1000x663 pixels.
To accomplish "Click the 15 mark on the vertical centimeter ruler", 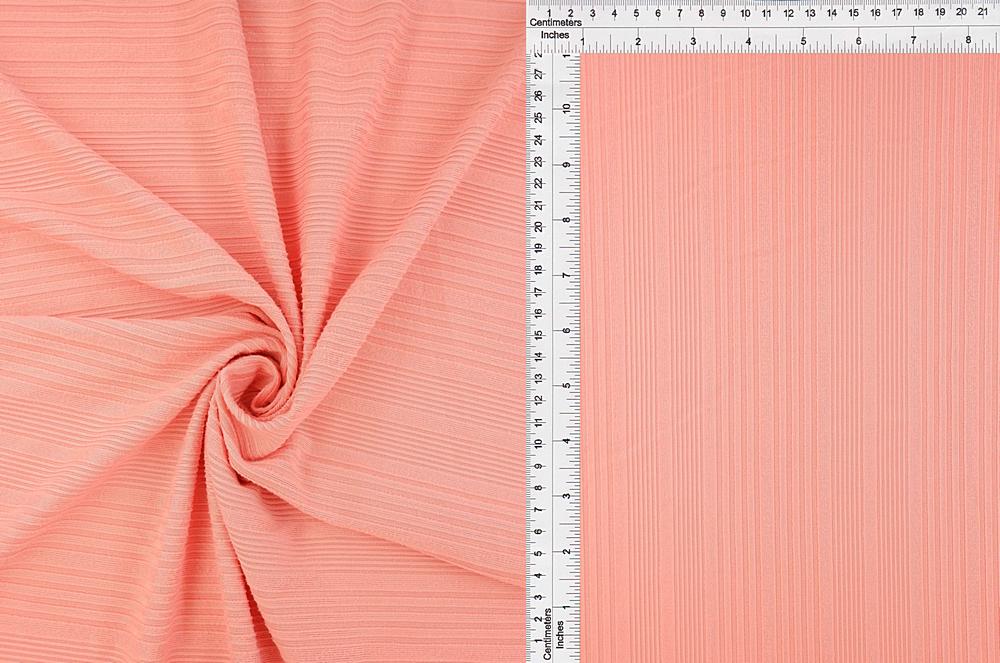I will (539, 335).
